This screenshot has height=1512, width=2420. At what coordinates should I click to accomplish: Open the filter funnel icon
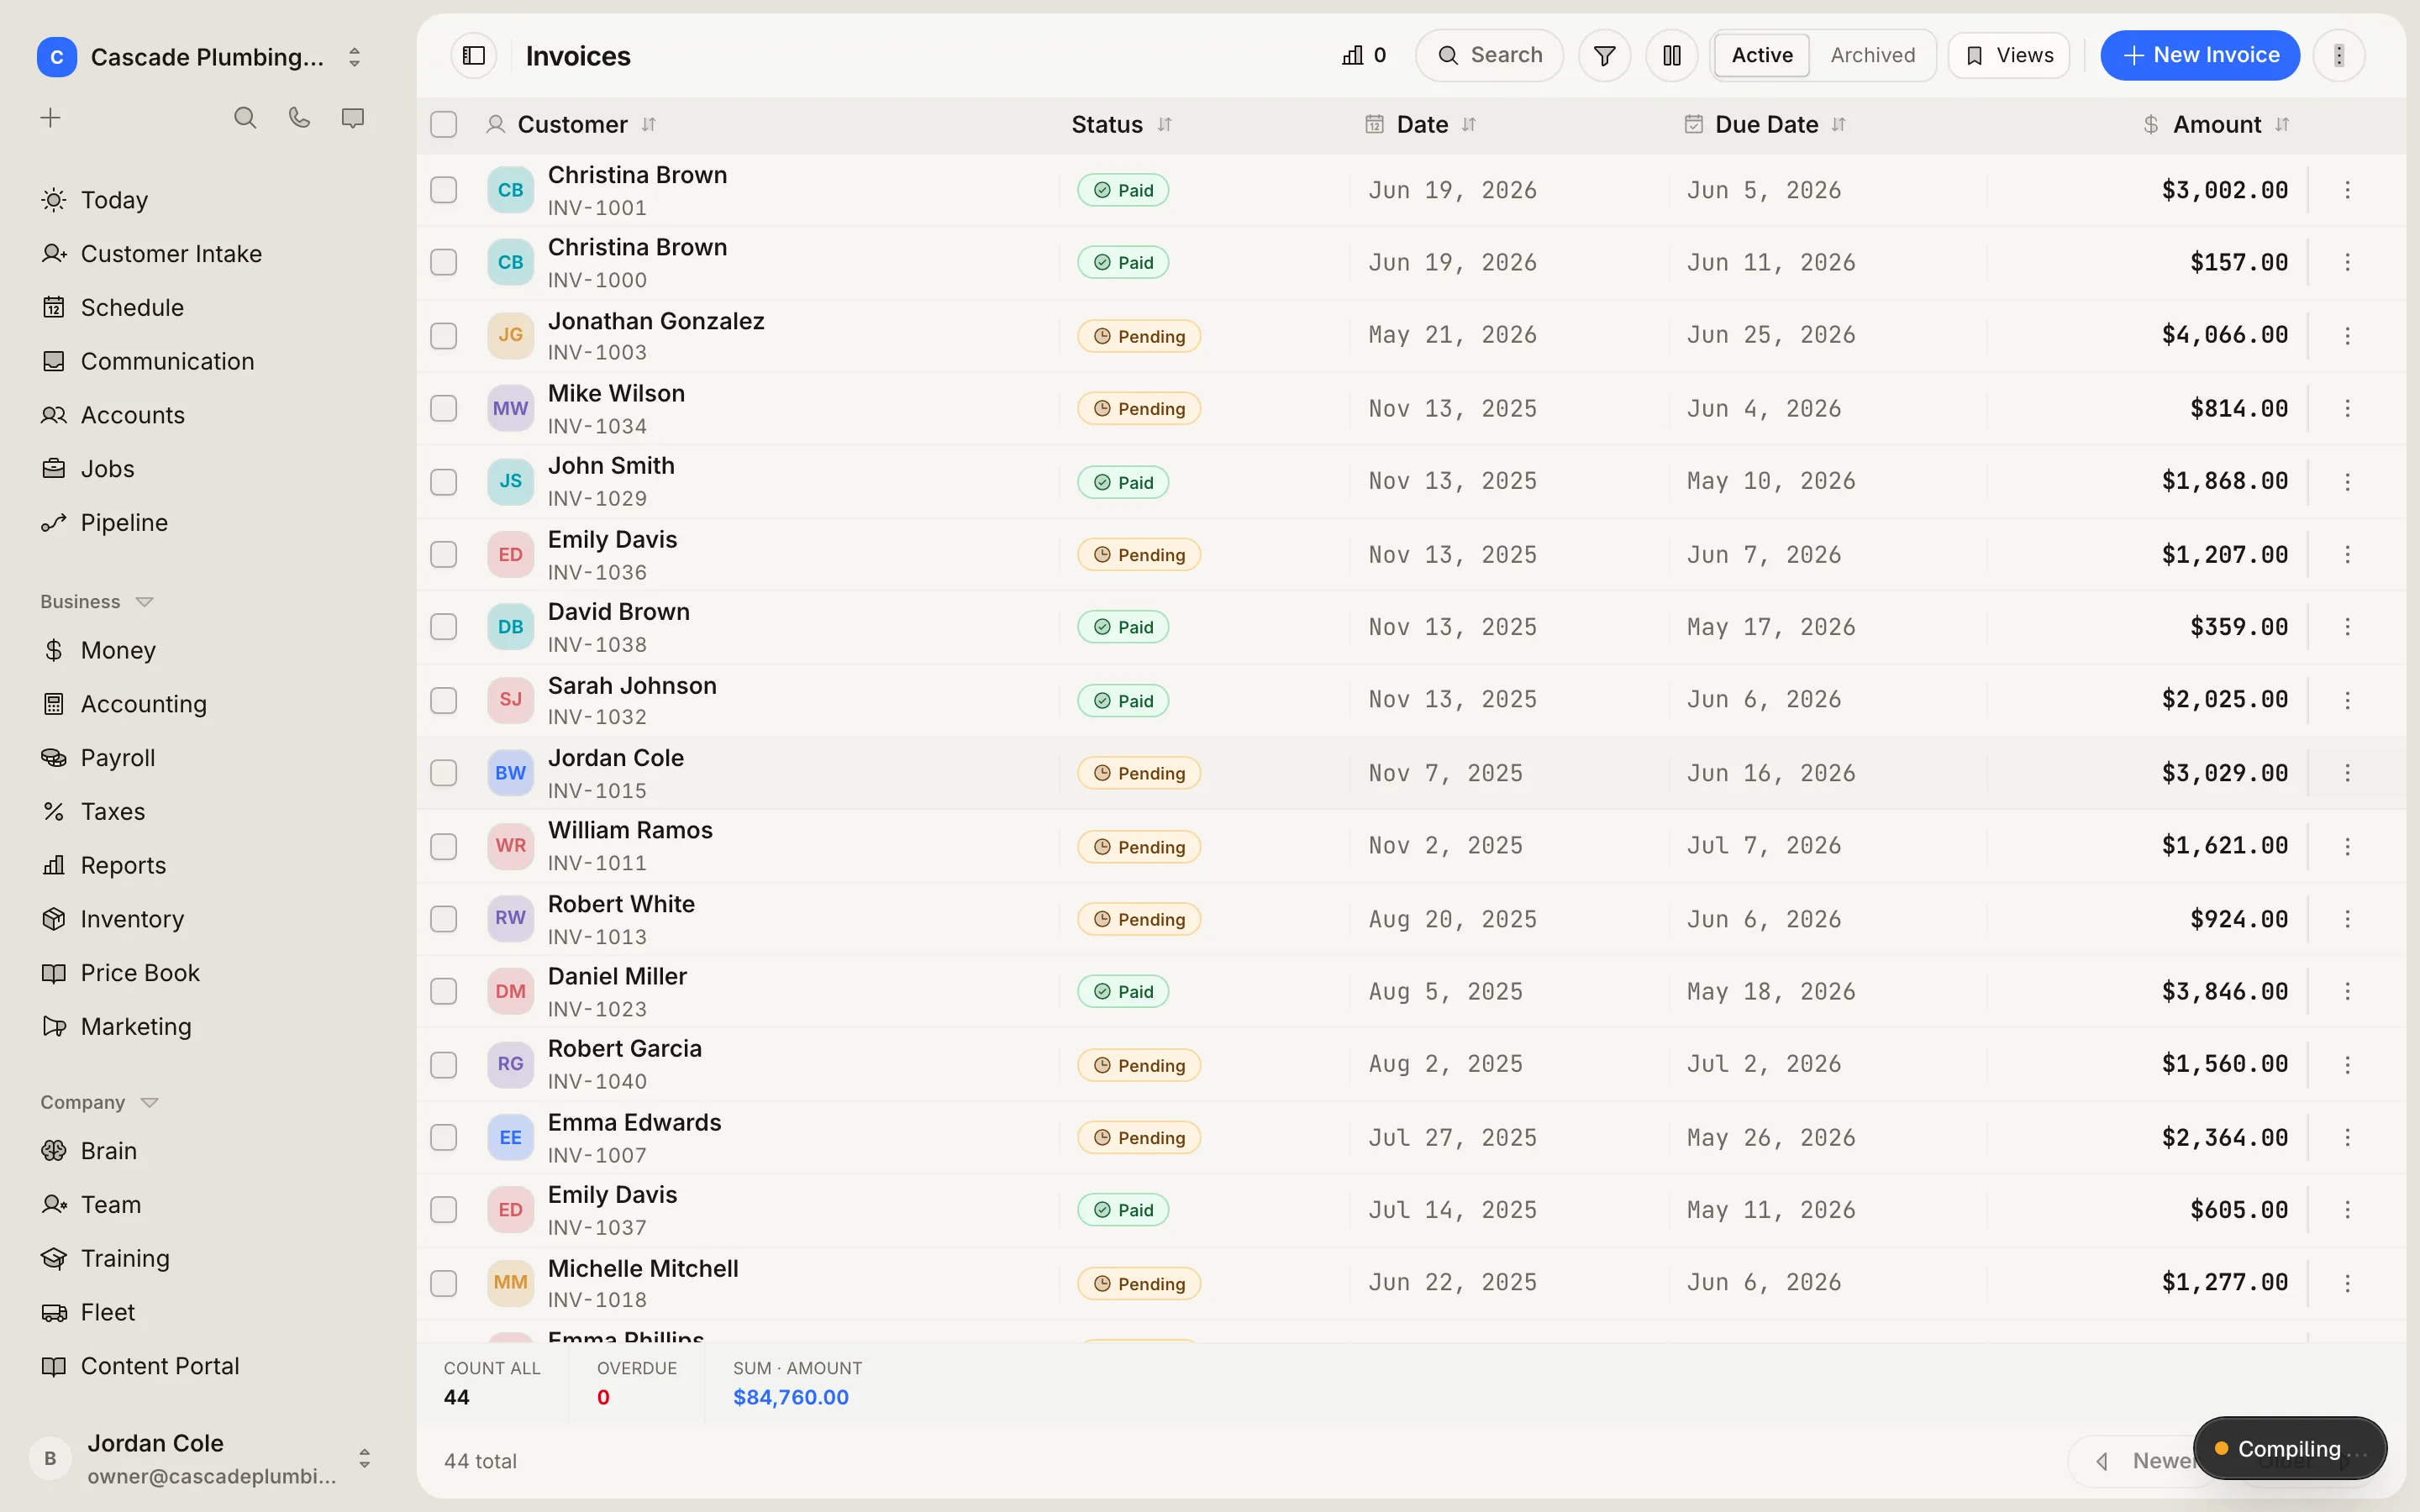tap(1604, 55)
